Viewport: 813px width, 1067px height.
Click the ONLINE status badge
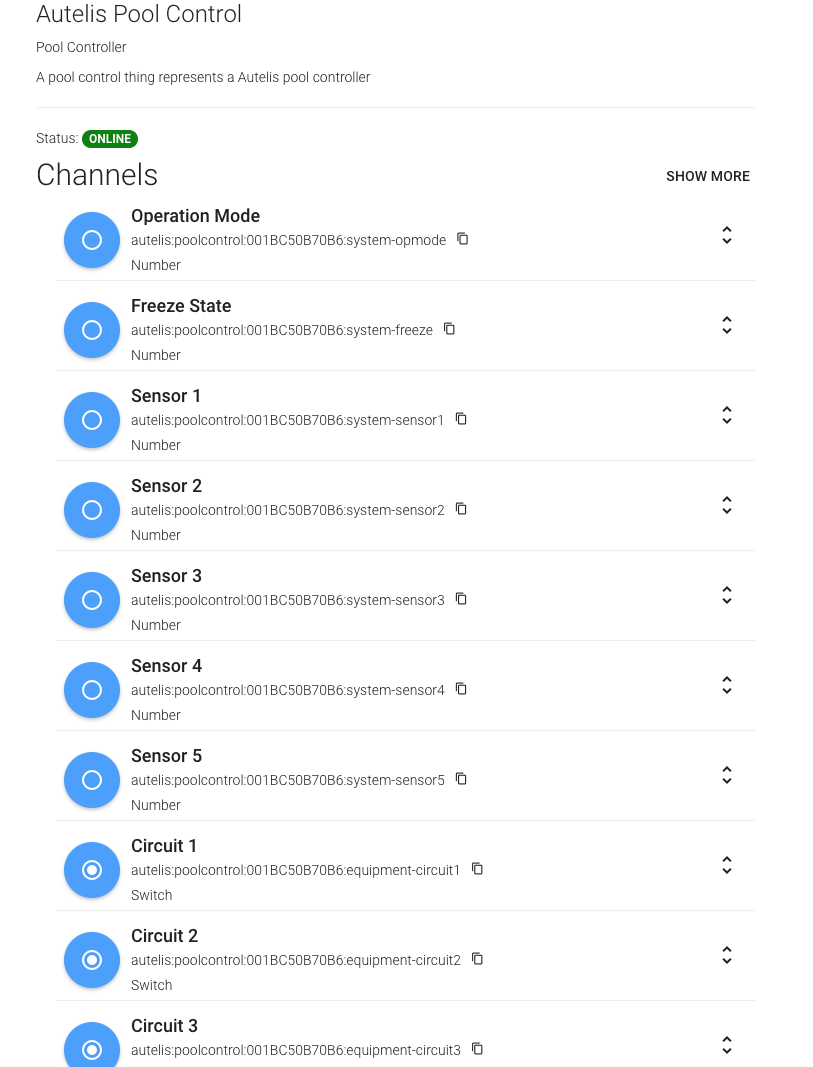110,139
